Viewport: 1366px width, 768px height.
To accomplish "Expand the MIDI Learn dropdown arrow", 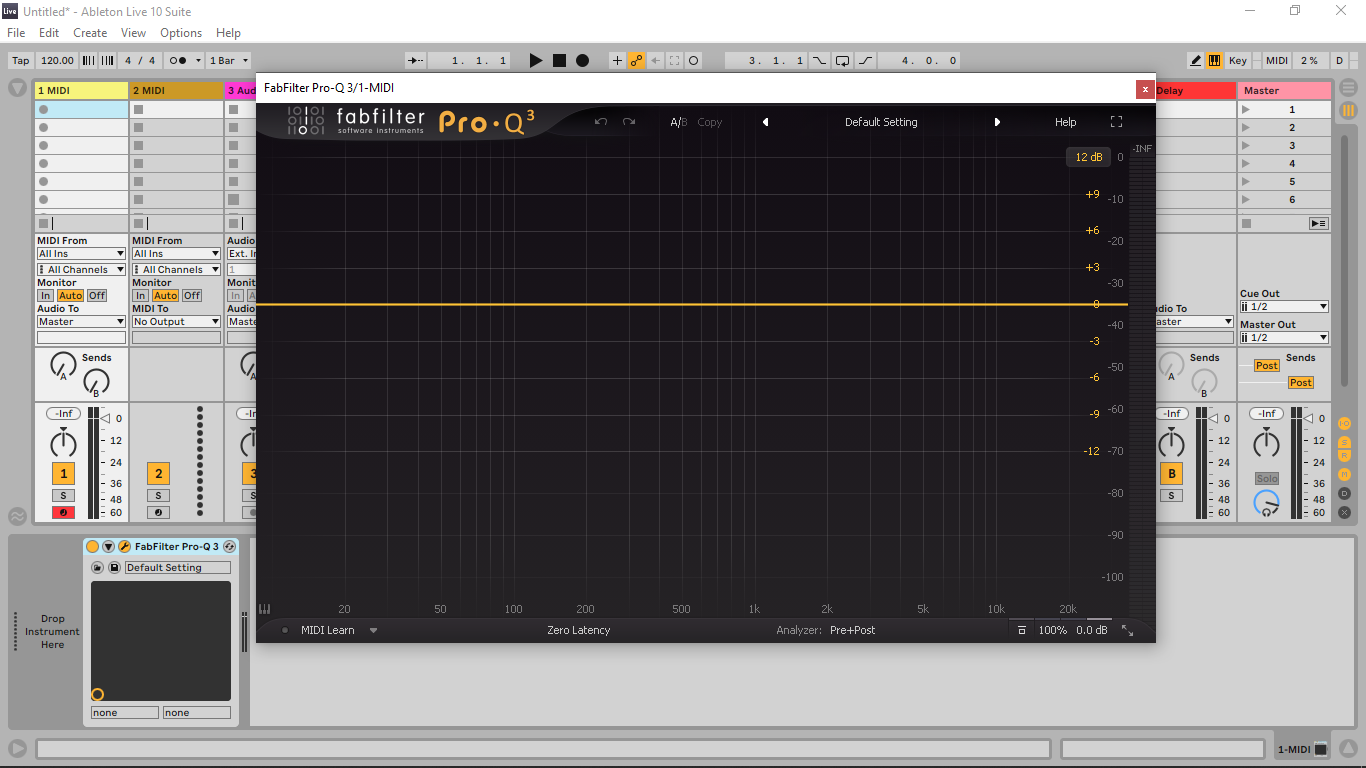I will (x=374, y=630).
